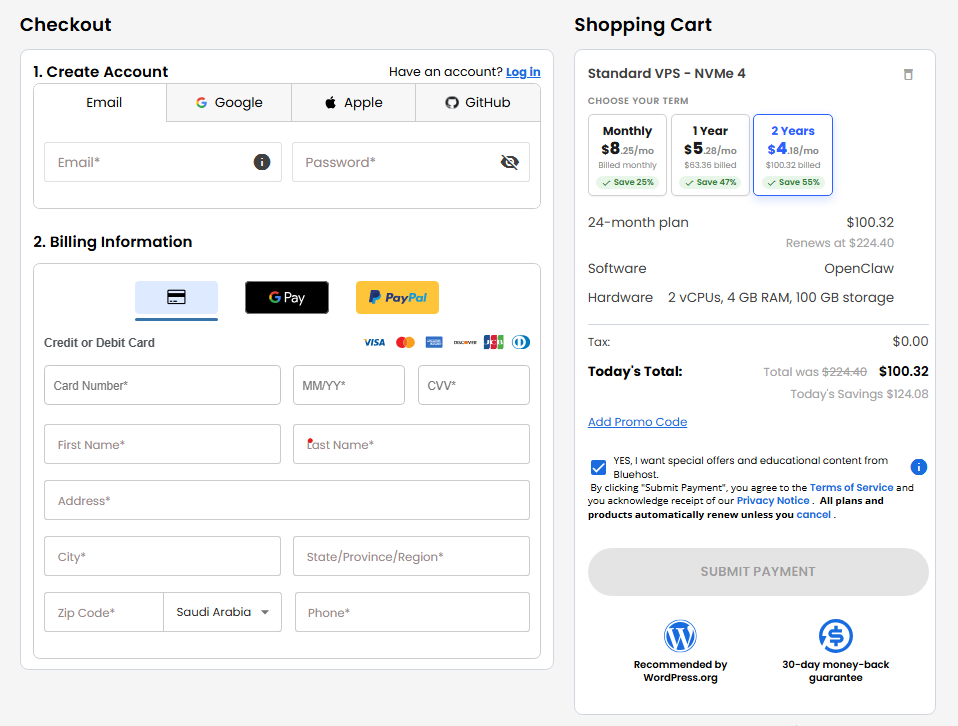The height and width of the screenshot is (726, 958).
Task: Click the Diners Club logo
Action: click(521, 342)
